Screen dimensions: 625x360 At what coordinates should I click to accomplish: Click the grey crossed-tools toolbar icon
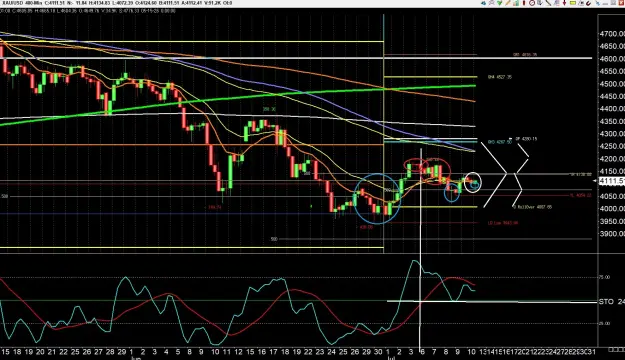click(491, 3)
